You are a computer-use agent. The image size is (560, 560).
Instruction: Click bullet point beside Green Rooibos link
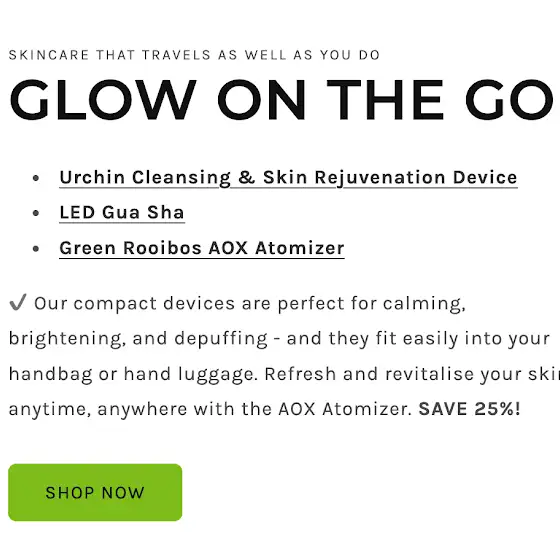click(x=36, y=249)
